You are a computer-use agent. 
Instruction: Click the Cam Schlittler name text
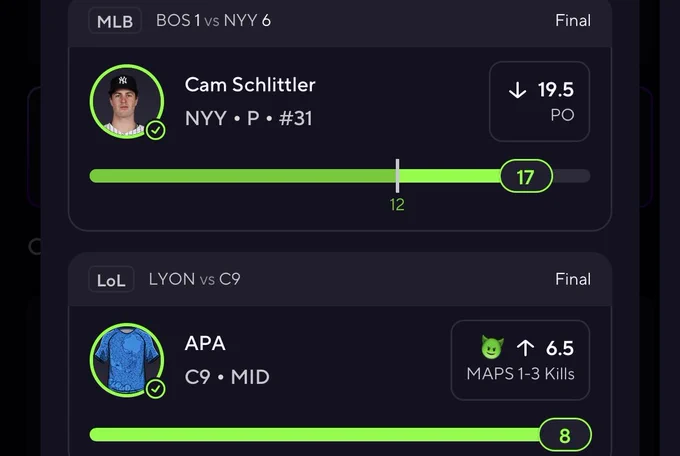pyautogui.click(x=250, y=85)
